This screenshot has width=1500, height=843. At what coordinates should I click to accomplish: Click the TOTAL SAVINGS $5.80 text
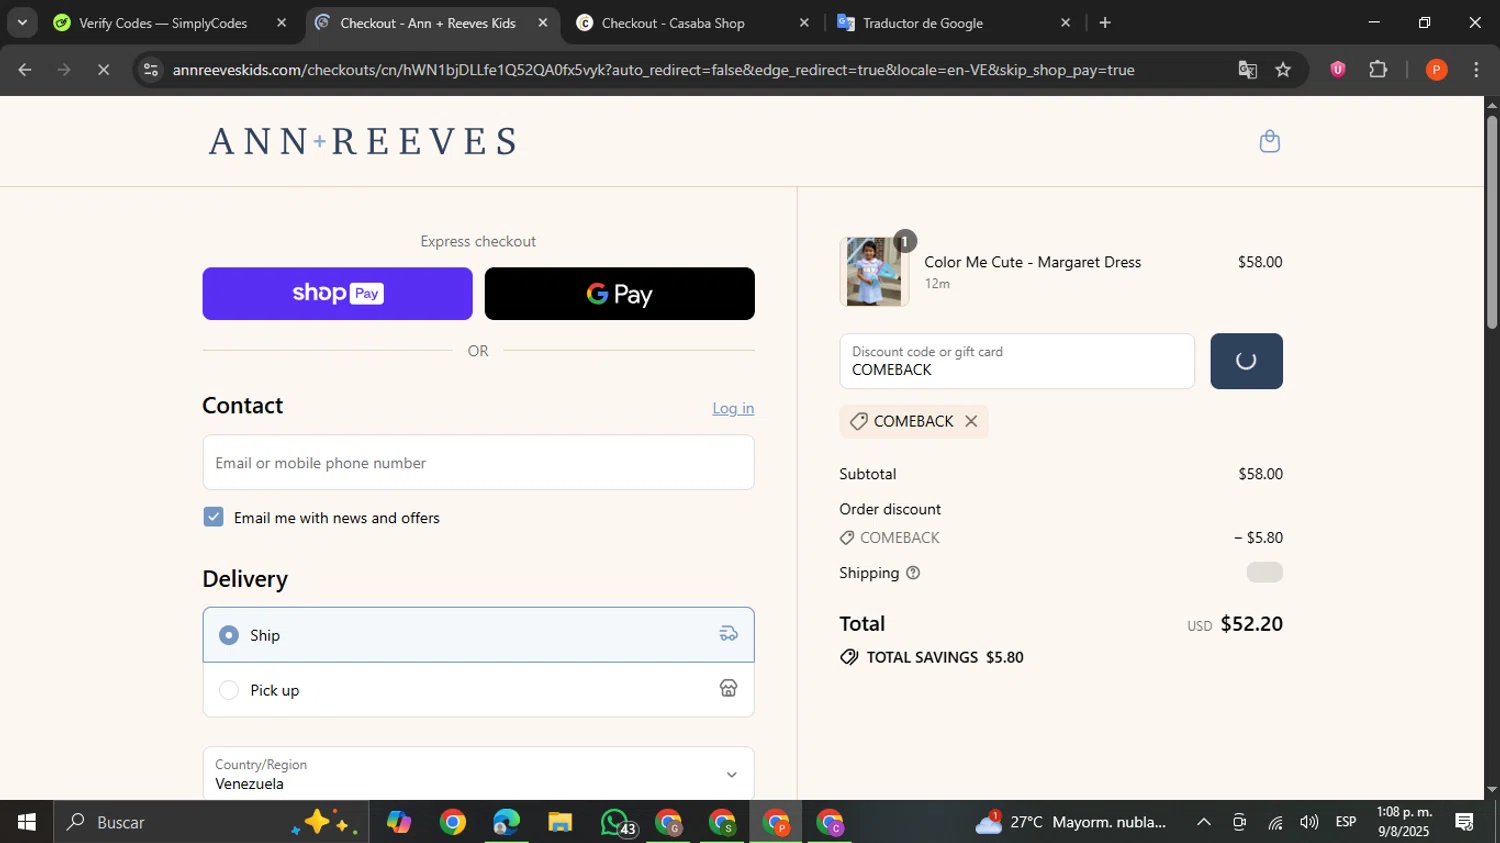(x=944, y=657)
